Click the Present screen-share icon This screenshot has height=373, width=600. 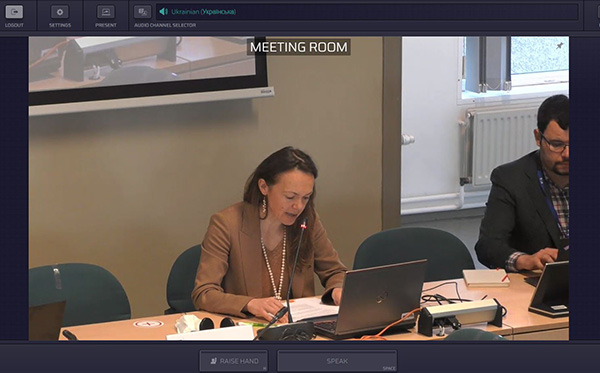coord(106,12)
